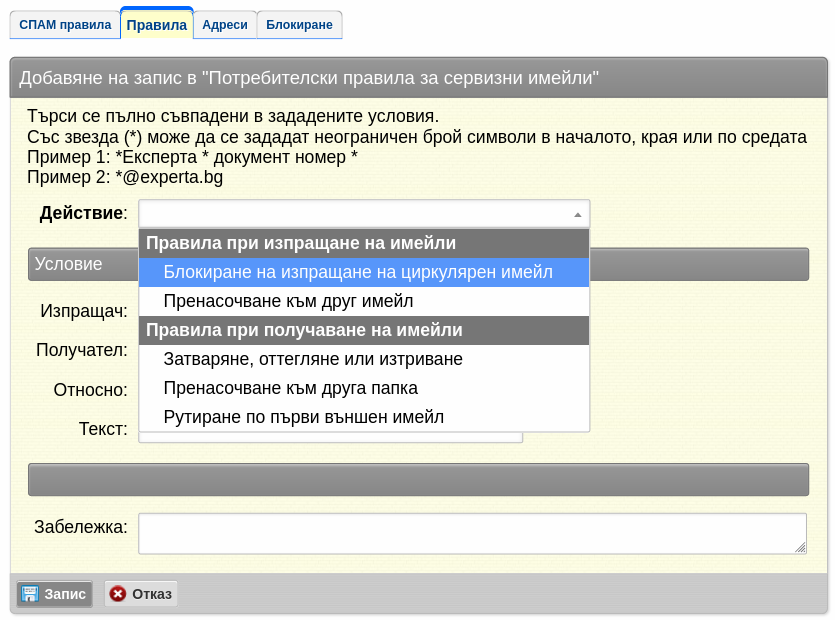The width and height of the screenshot is (835, 620).
Task: Click the Текст input field edge
Action: 331,437
